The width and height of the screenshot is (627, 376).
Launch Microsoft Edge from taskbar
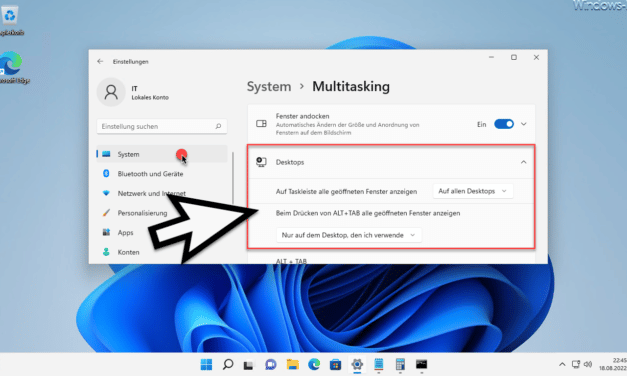314,364
